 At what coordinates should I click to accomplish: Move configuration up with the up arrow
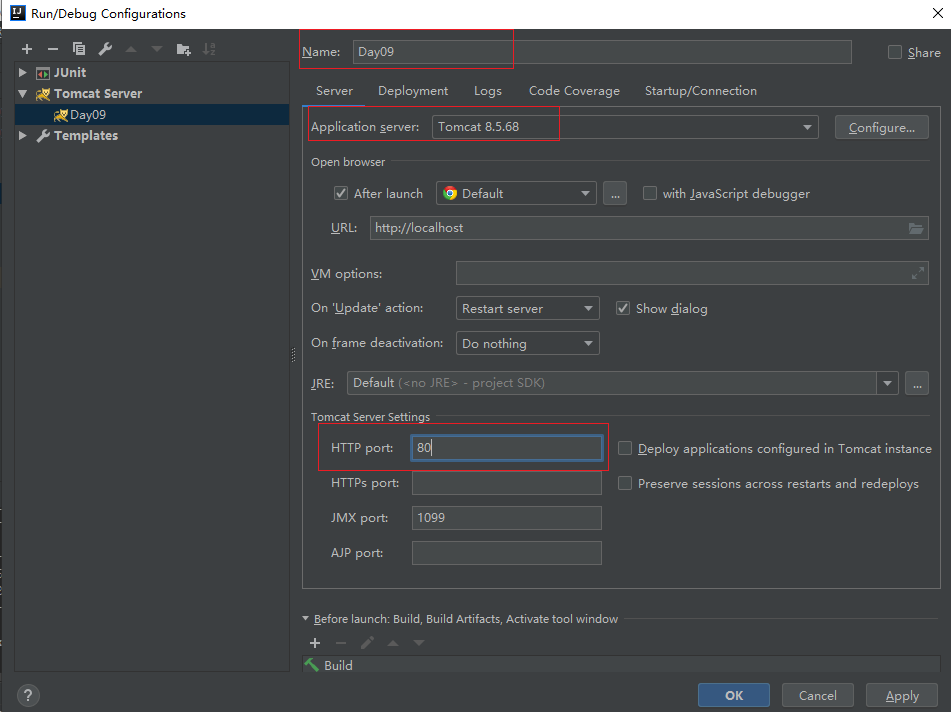point(131,49)
